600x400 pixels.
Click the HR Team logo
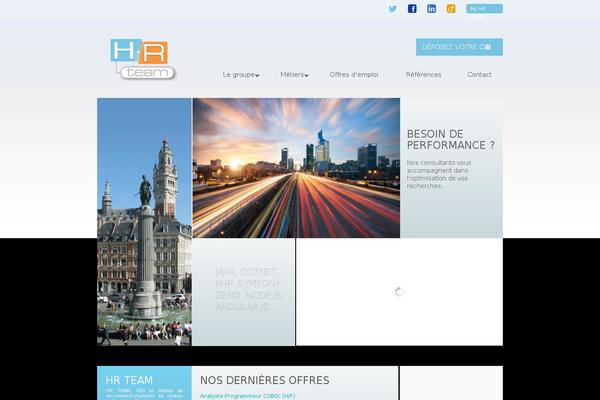coord(143,59)
